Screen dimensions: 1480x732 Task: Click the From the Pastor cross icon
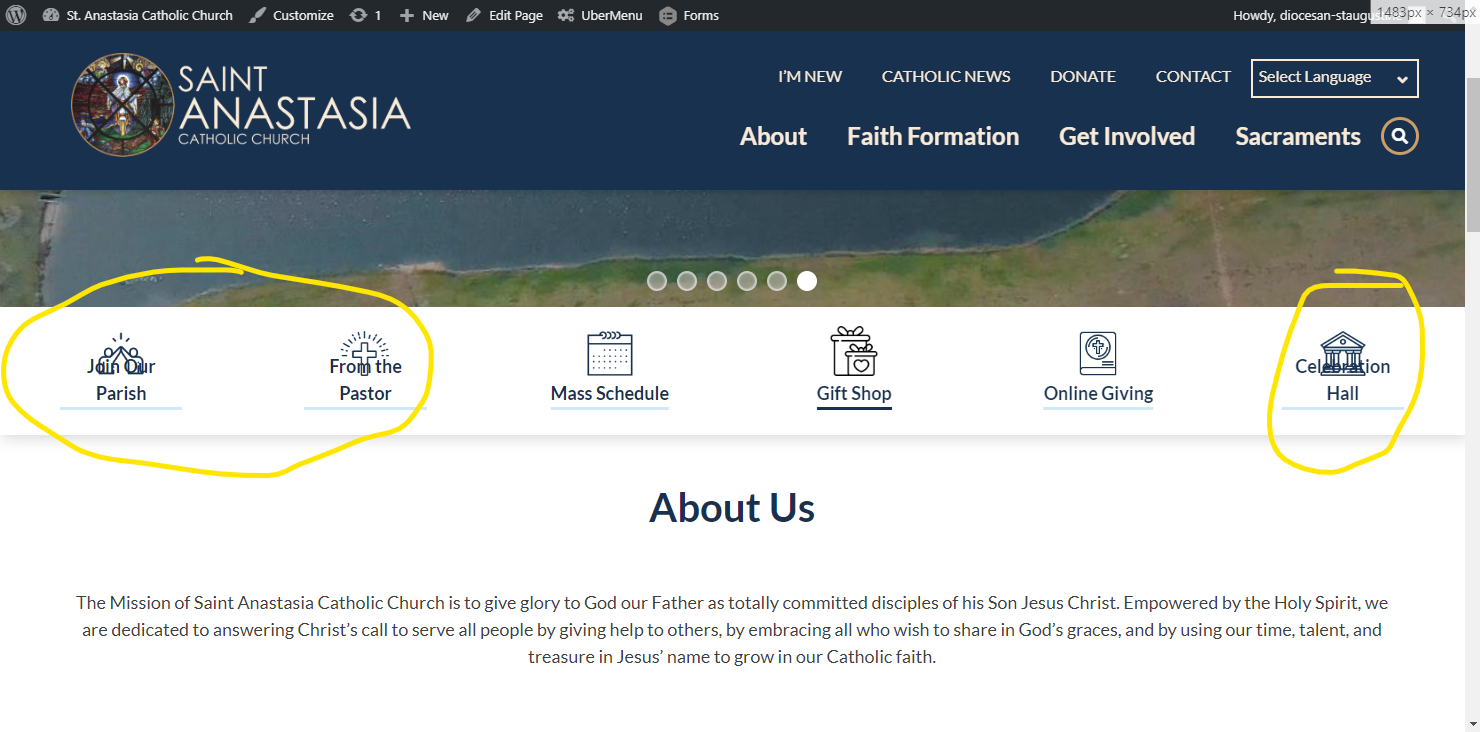click(365, 352)
